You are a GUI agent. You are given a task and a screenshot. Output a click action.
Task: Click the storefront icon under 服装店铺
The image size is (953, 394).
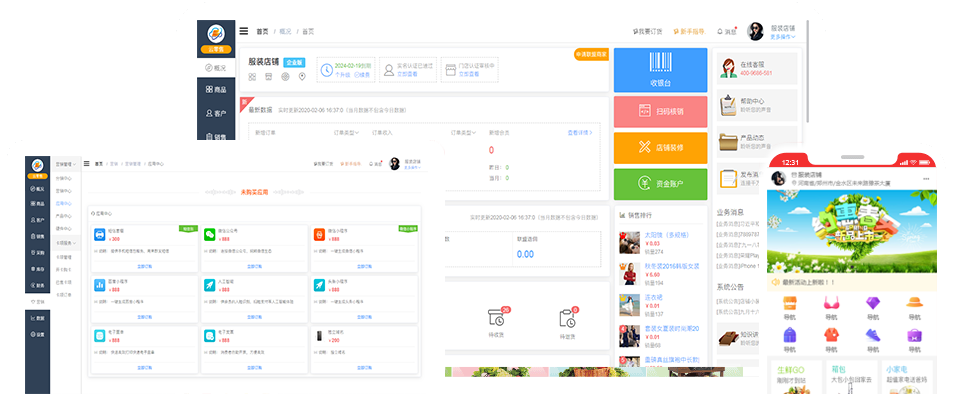click(x=269, y=76)
